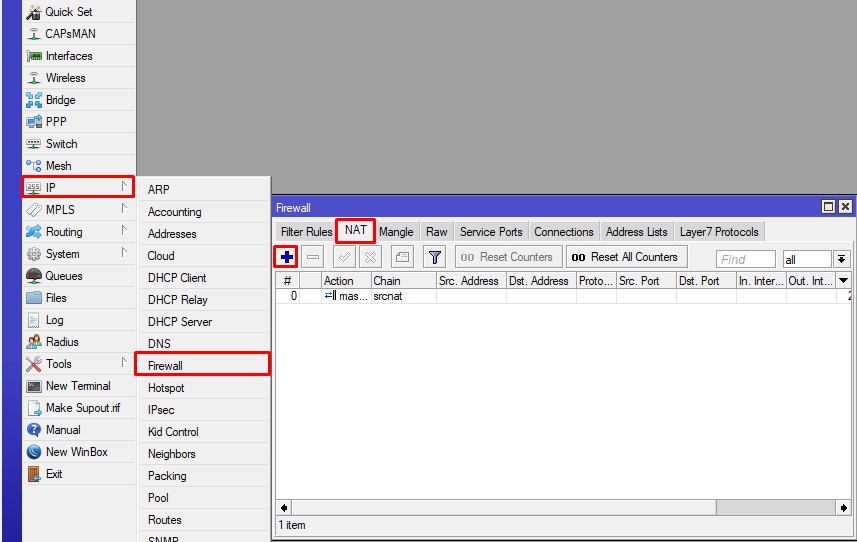Click the Reset Counters button
The height and width of the screenshot is (542, 857).
pyautogui.click(x=508, y=257)
